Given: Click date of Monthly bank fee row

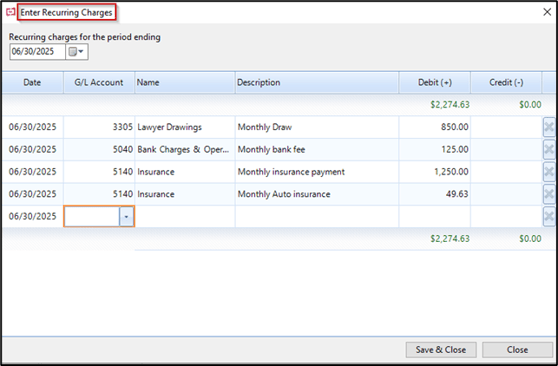Looking at the screenshot, I should coord(32,150).
